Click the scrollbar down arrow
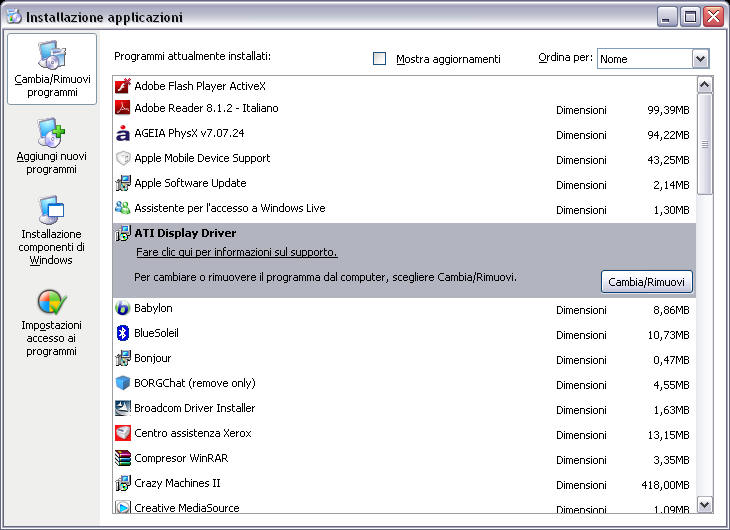Viewport: 730px width, 530px height. 704,504
